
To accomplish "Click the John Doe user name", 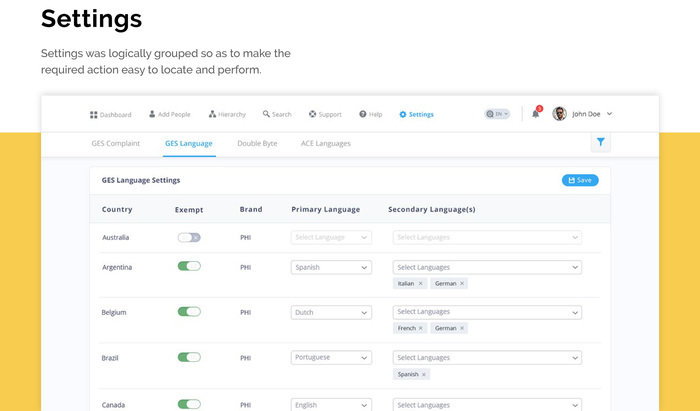I will pos(586,114).
